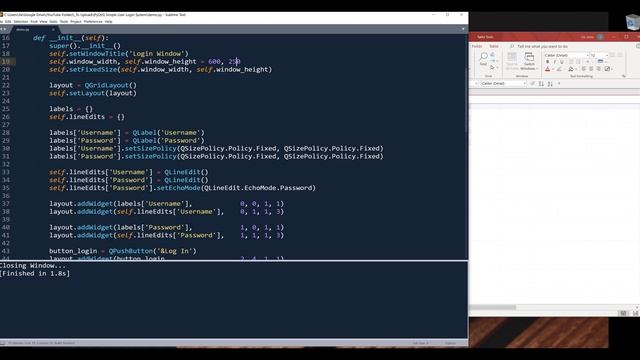Click line number 19 in the gutter
Screen dimensions: 640x360
pyautogui.click(x=6, y=62)
